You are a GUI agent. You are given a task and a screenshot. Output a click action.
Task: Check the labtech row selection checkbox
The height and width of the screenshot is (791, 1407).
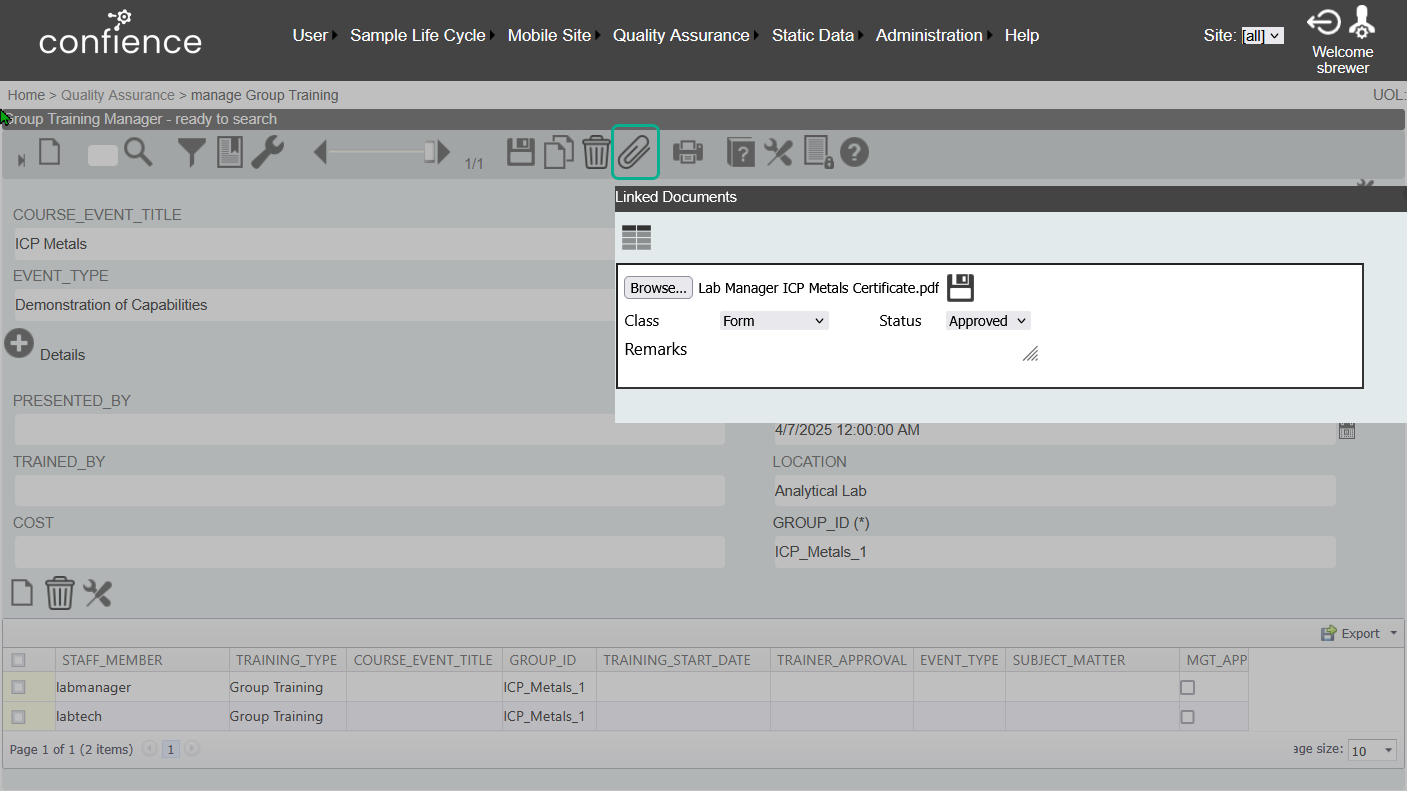18,716
